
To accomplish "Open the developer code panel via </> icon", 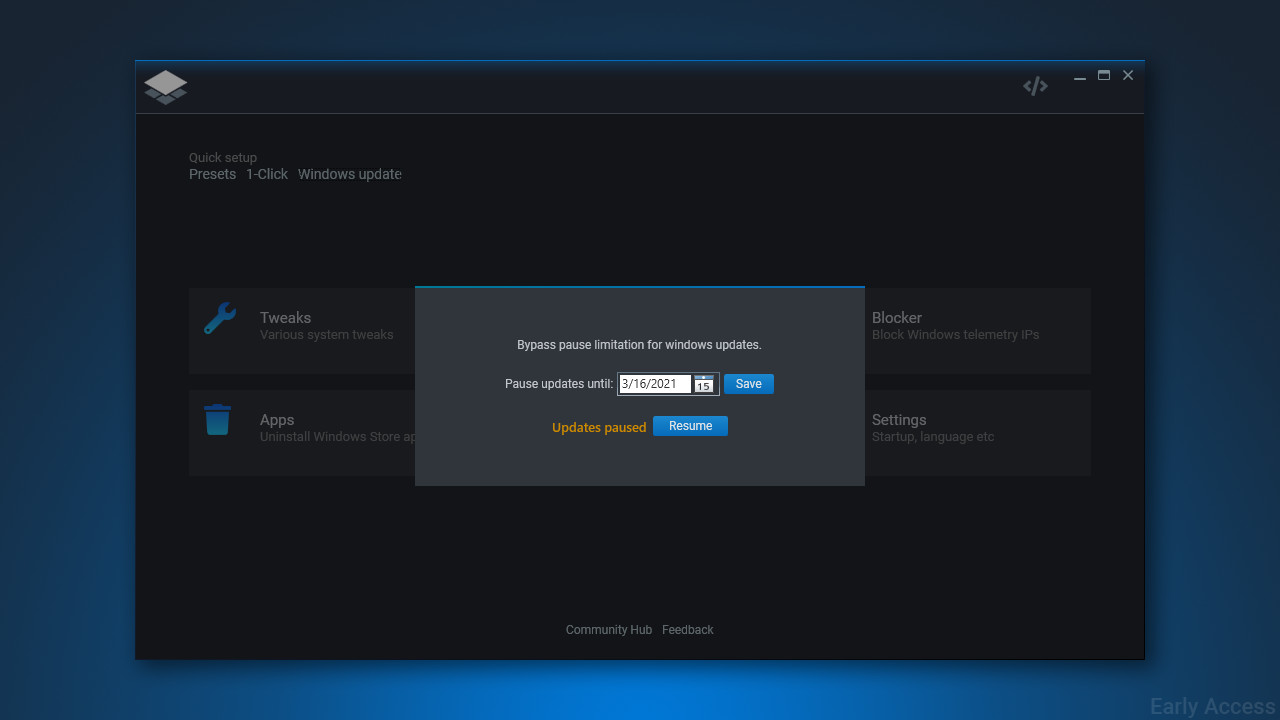I will click(1035, 85).
